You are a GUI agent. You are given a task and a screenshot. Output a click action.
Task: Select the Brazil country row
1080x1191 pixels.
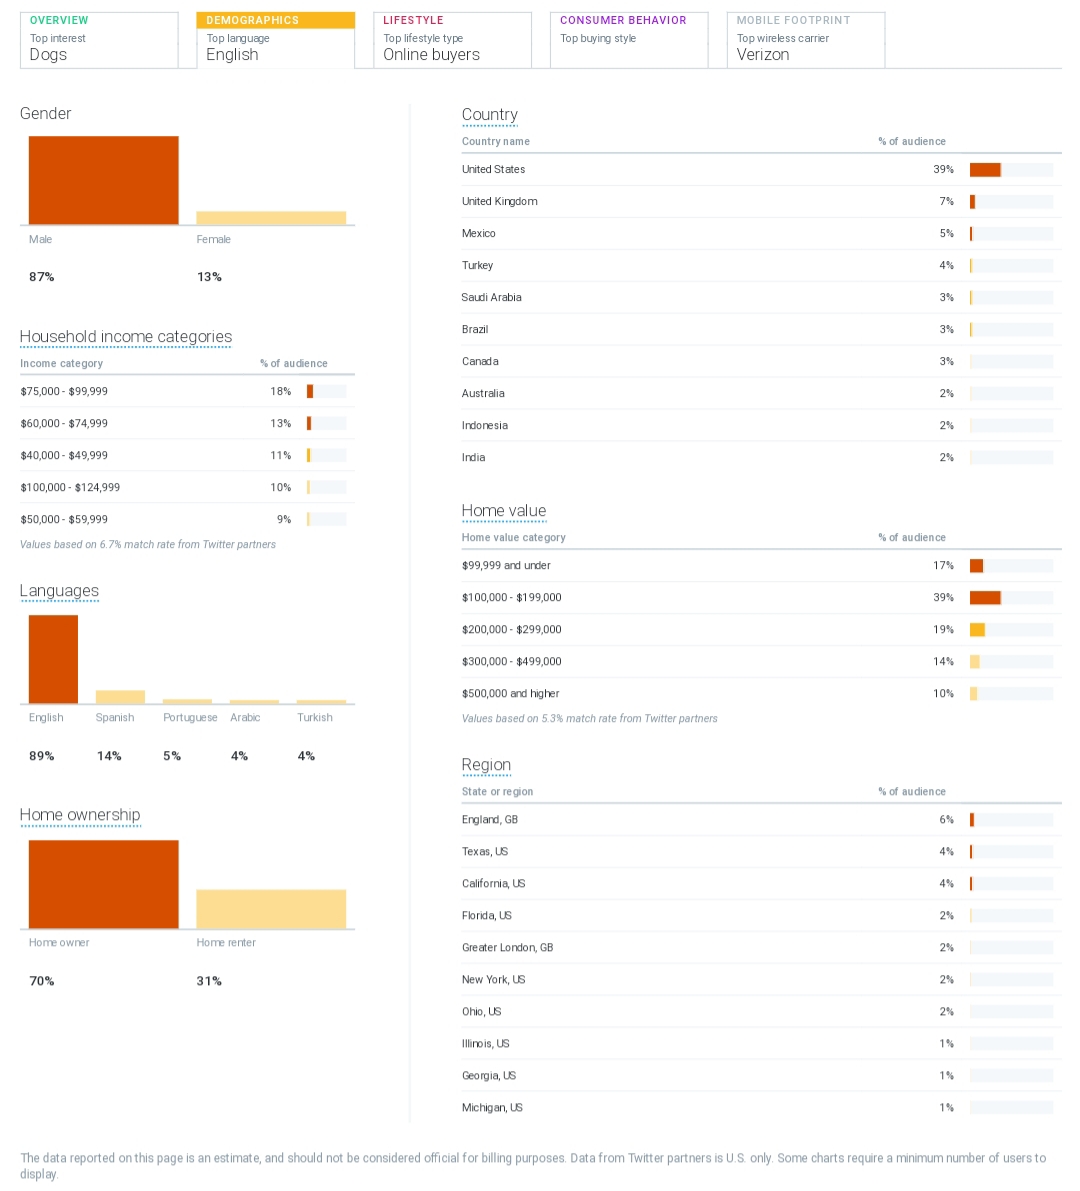coord(761,329)
